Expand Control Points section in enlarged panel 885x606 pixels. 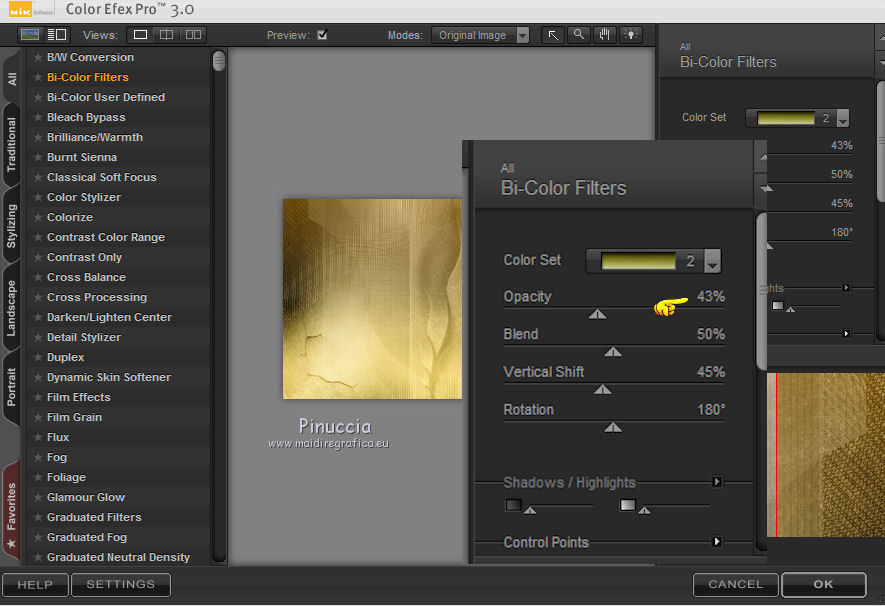pos(717,541)
